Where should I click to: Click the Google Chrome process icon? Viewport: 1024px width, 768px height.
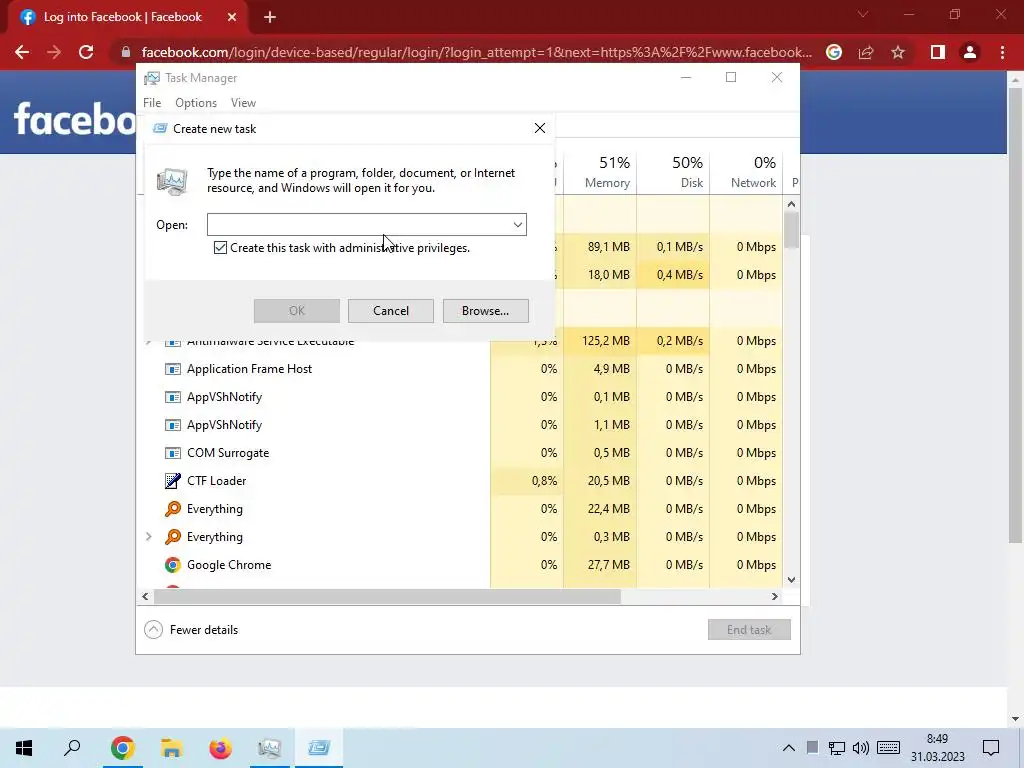click(x=172, y=565)
